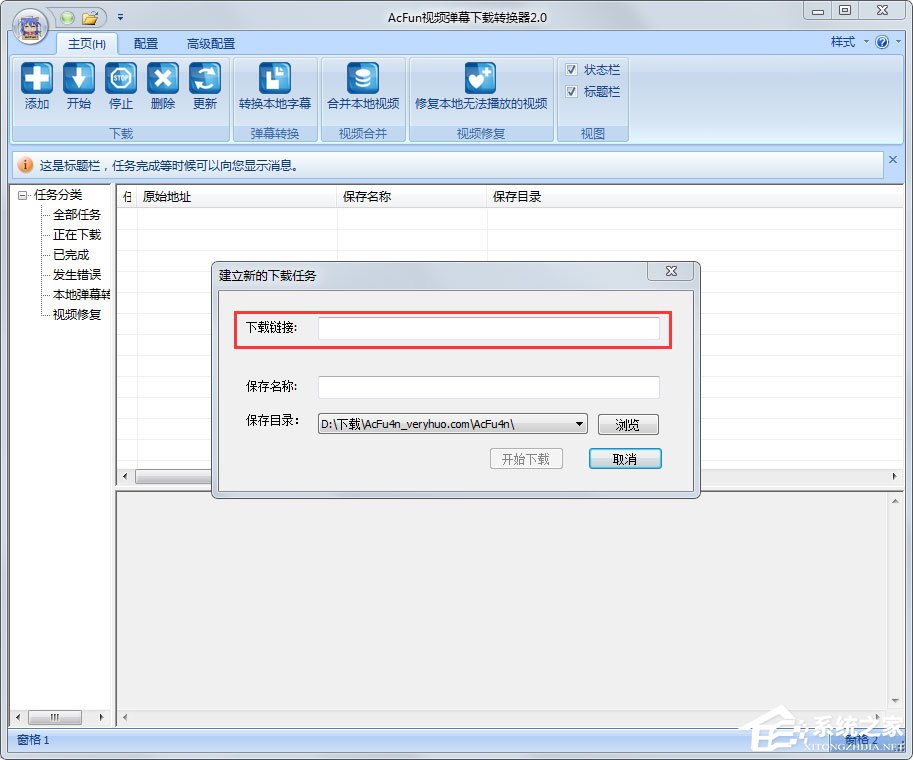Click the 保存目录 column header
Screen dimensions: 913x760
coord(695,197)
